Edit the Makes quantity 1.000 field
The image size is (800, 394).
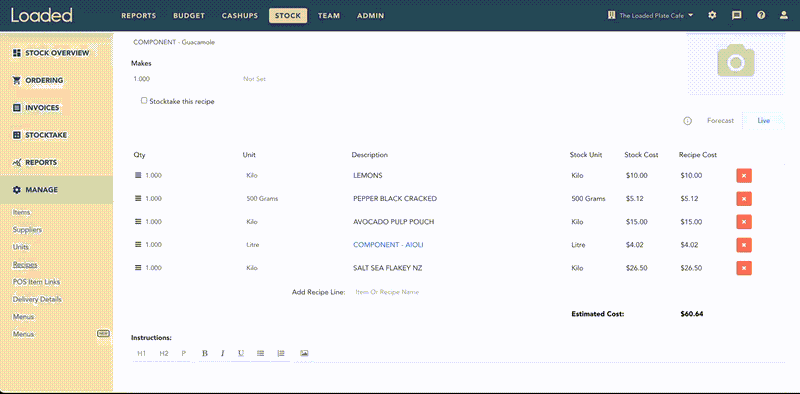142,79
